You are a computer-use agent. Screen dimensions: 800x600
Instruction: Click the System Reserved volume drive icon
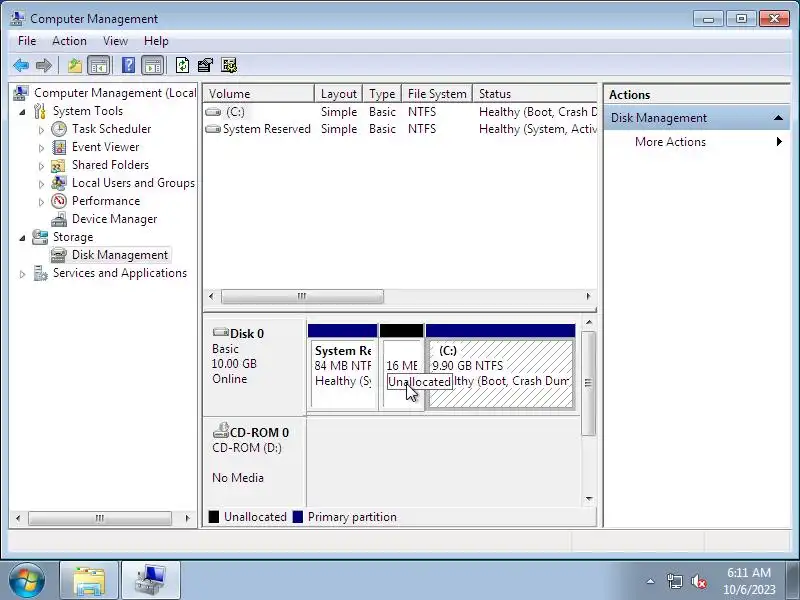213,129
